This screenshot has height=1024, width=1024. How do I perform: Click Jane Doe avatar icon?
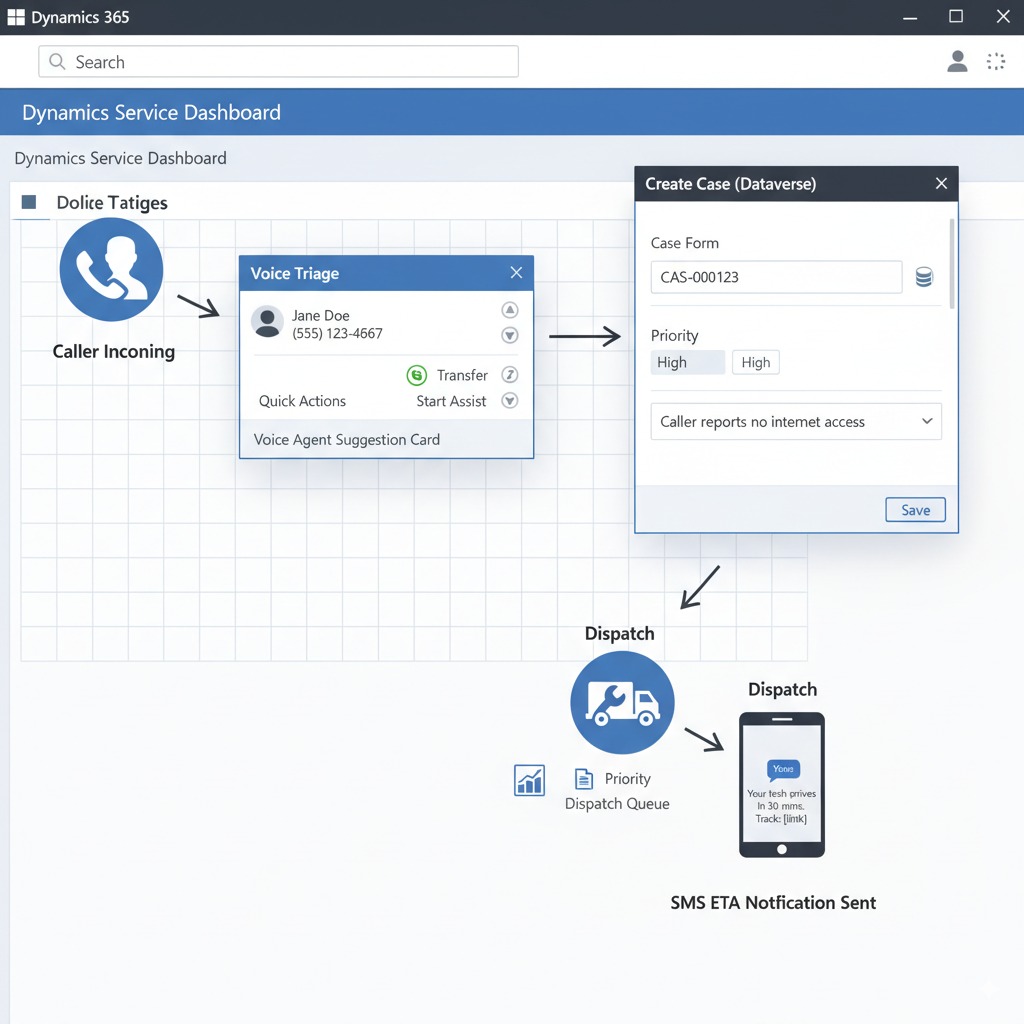[x=267, y=321]
